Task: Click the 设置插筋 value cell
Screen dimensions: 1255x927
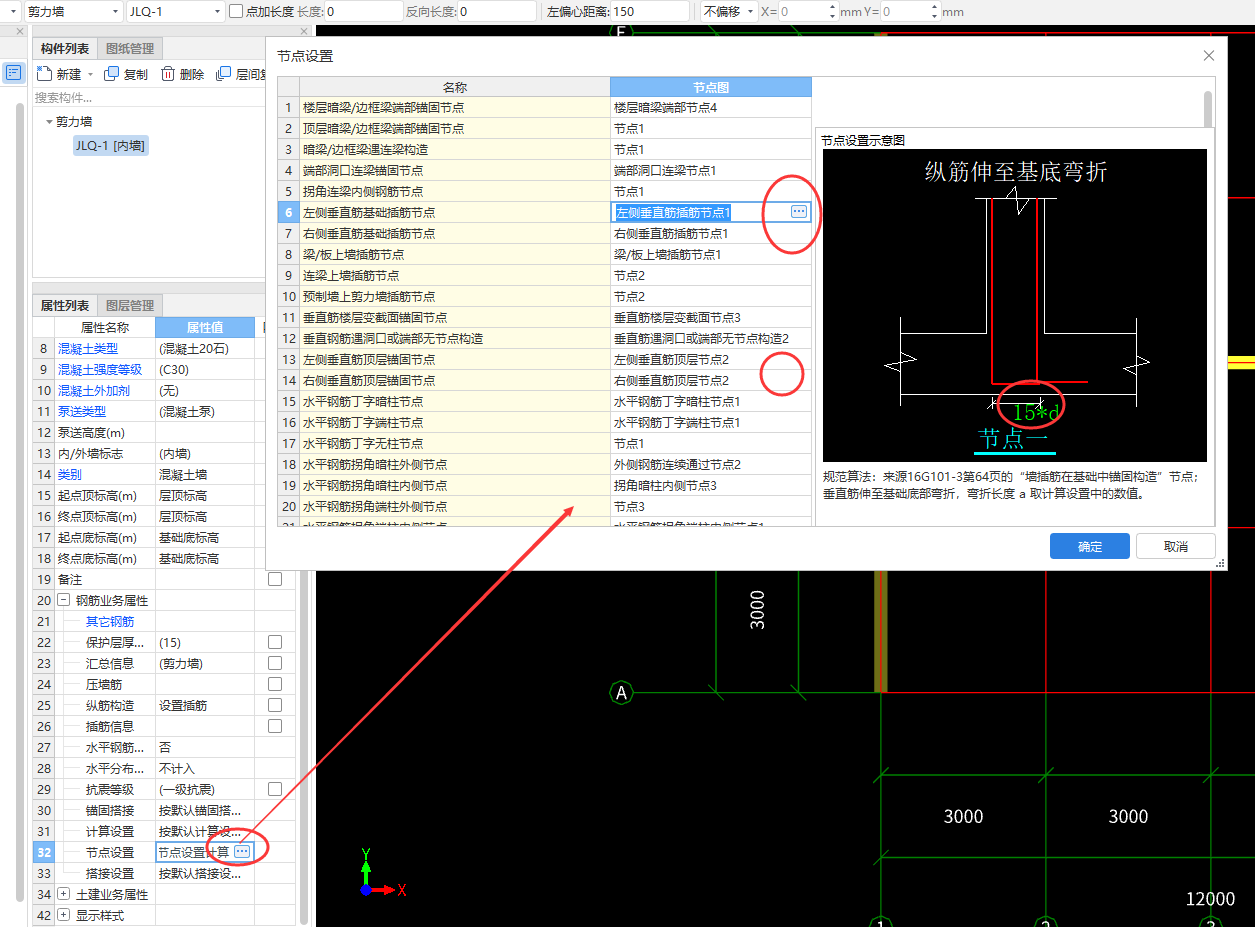Action: 205,705
